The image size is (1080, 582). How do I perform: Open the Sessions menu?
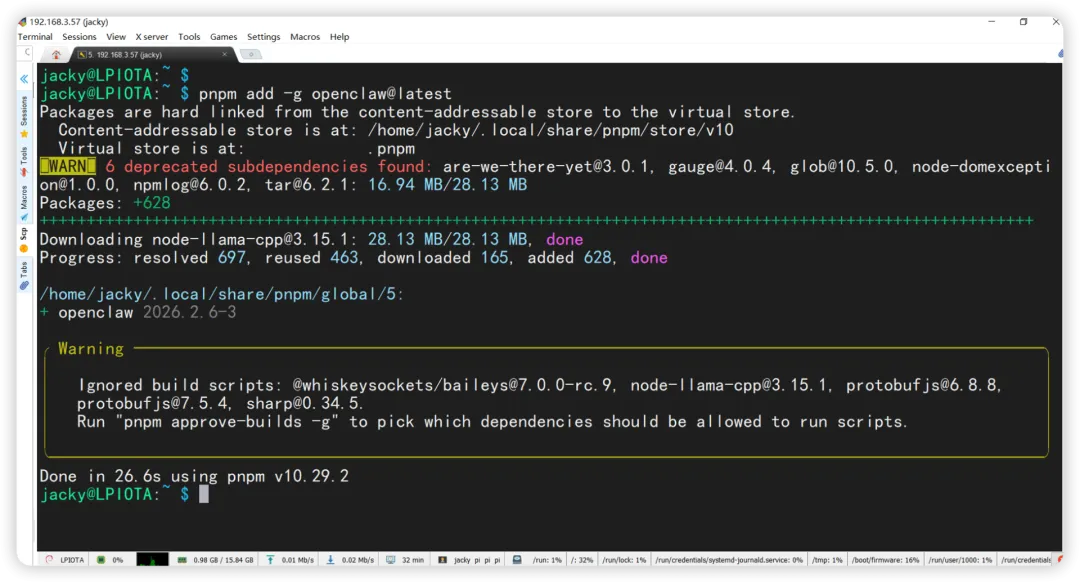[x=79, y=37]
